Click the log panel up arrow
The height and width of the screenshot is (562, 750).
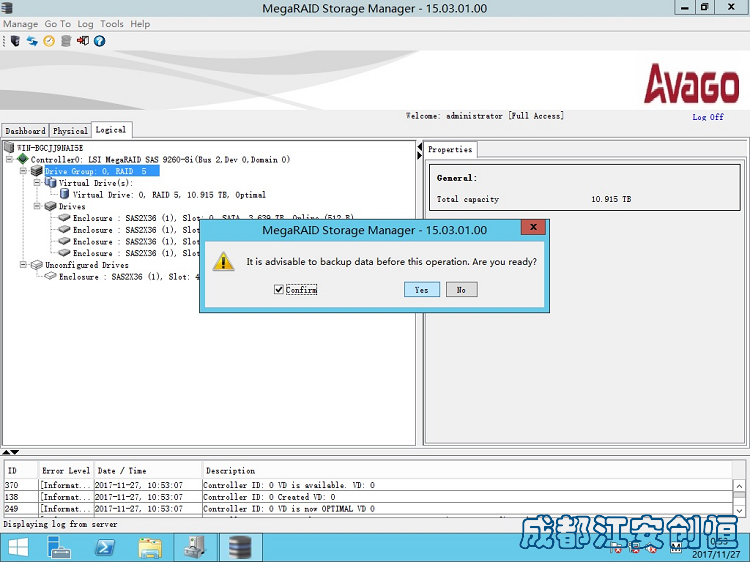[x=6, y=452]
